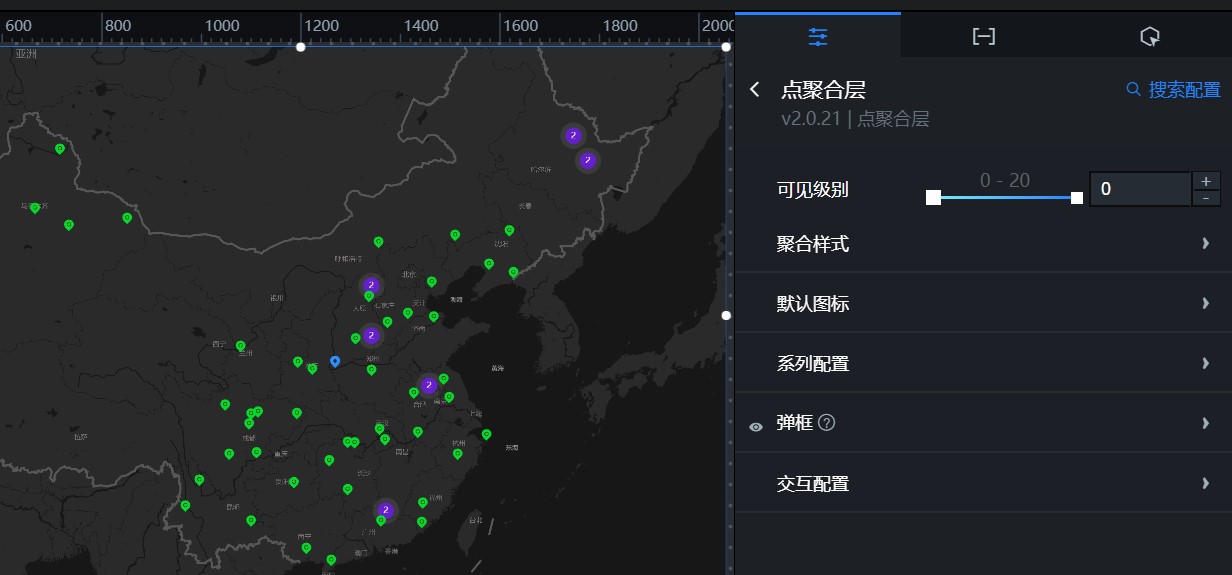Click the top-center selection handle on canvas
Screen dimensions: 1232x575
click(300, 47)
